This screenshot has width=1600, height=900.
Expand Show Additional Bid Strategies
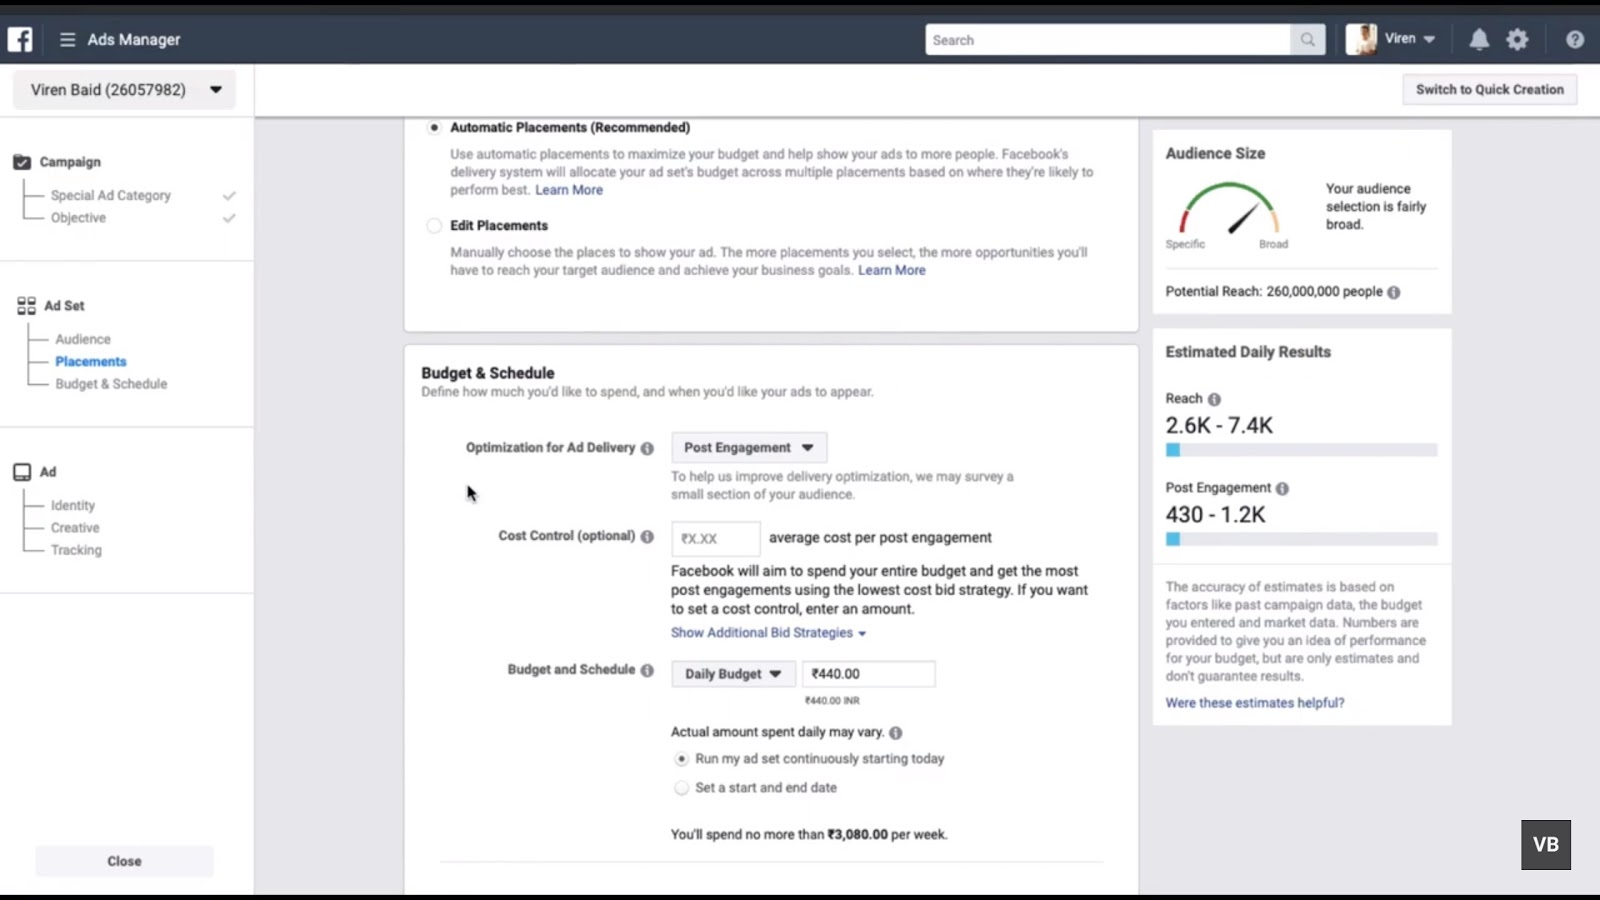[768, 633]
